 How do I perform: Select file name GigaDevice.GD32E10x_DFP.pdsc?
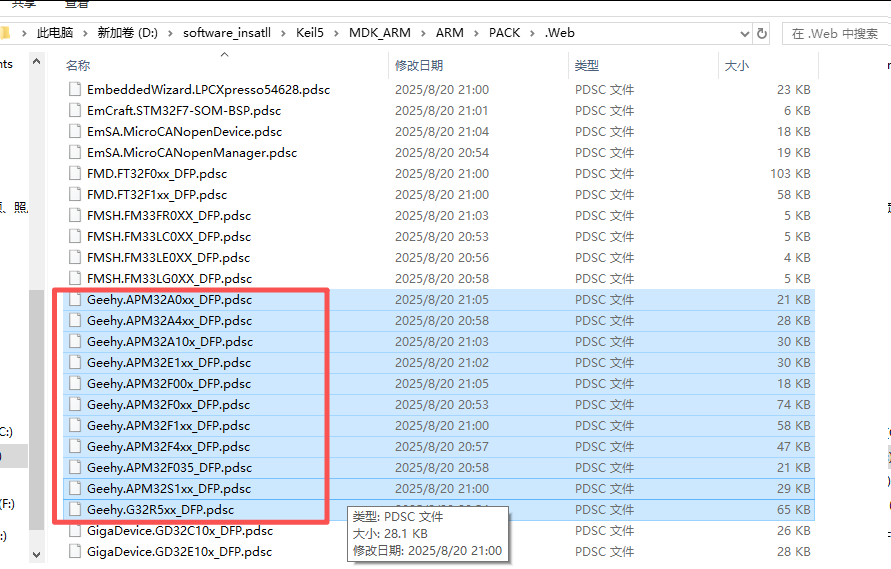[x=180, y=553]
